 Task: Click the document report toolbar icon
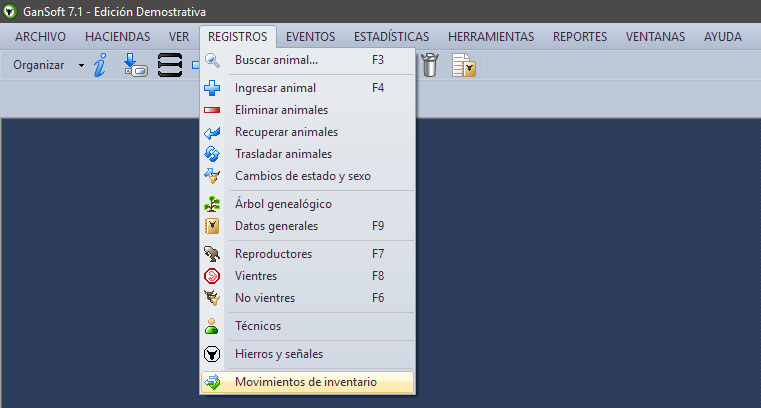(463, 65)
